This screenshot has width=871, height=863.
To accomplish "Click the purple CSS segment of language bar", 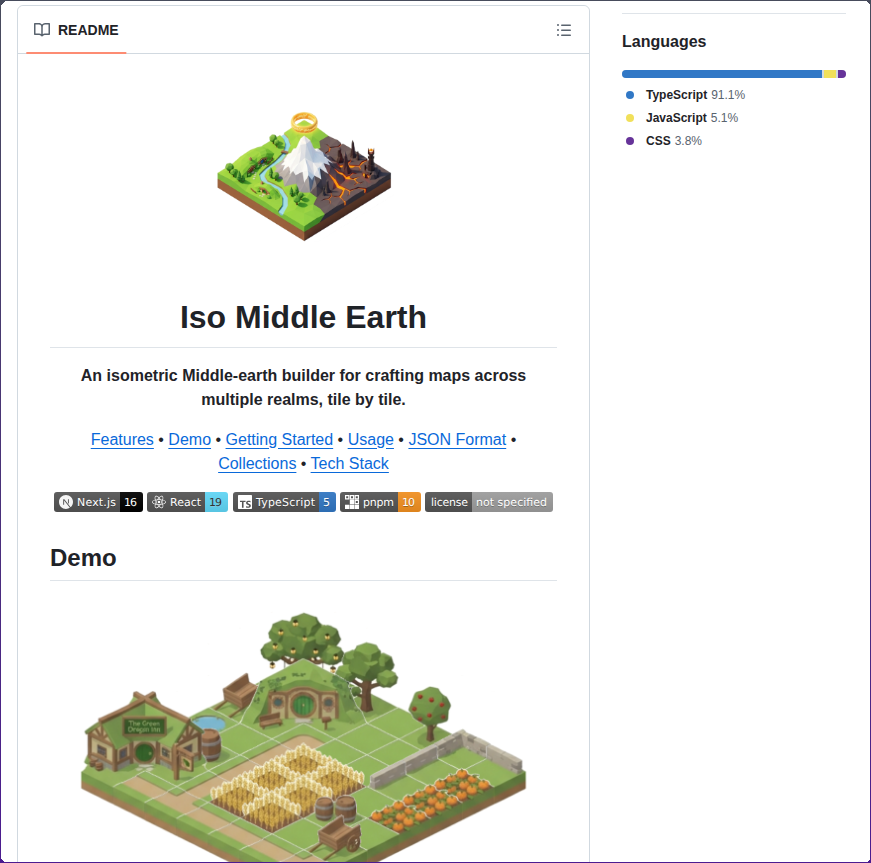I will (x=842, y=74).
